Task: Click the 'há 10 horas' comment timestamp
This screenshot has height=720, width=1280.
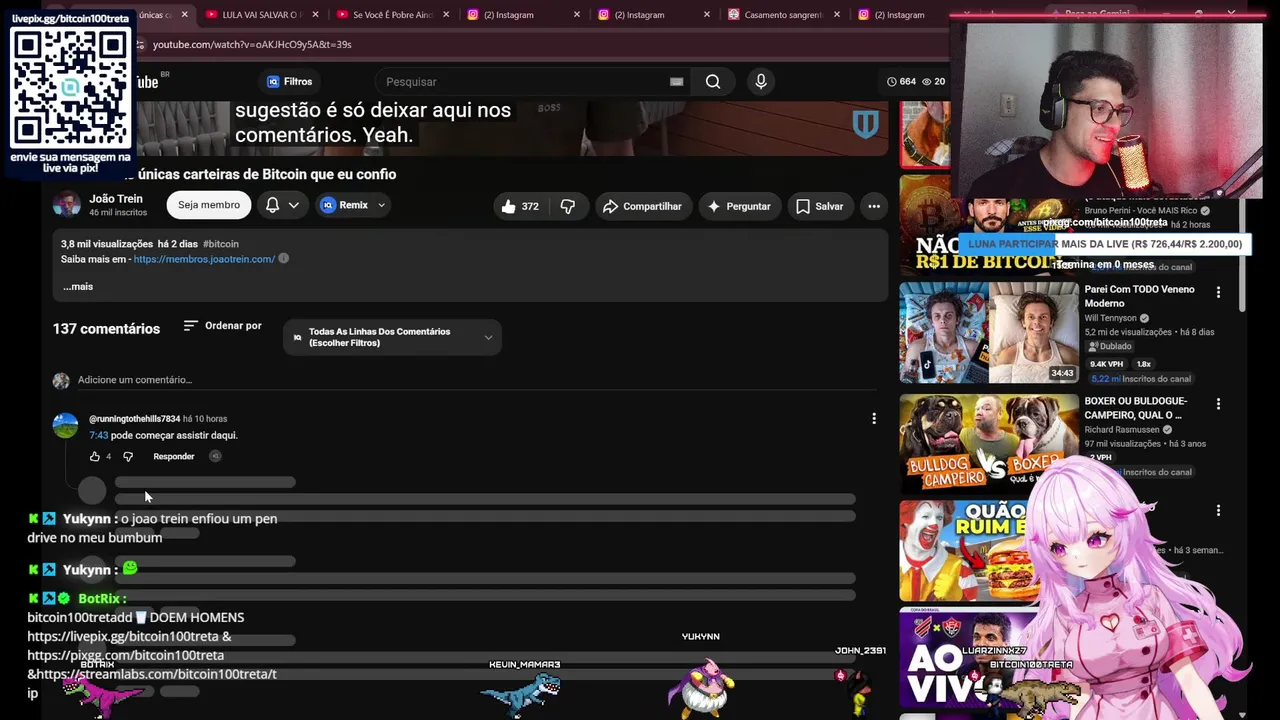Action: click(205, 419)
